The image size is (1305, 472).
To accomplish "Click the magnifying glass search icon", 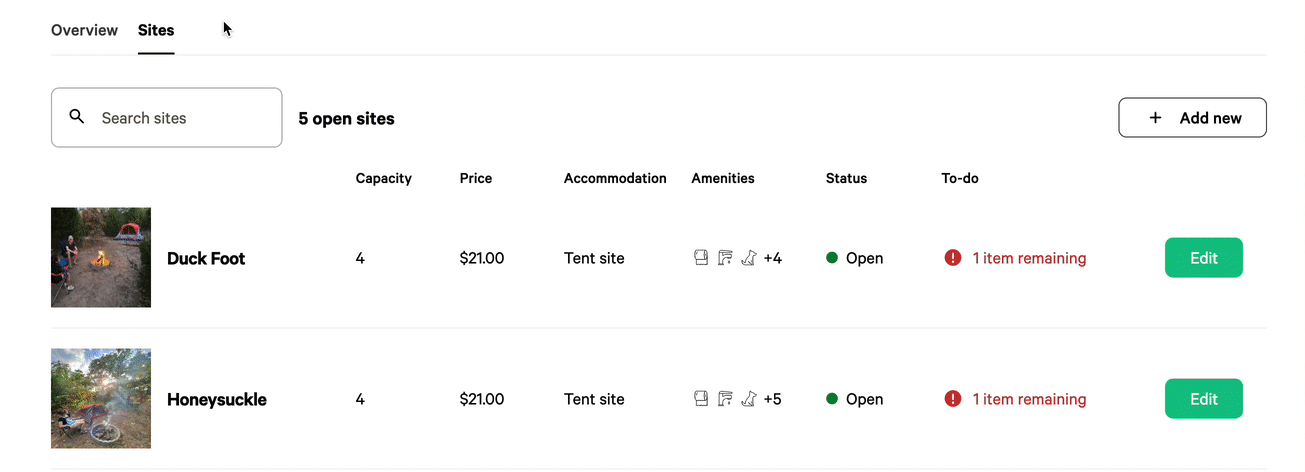I will coord(77,117).
